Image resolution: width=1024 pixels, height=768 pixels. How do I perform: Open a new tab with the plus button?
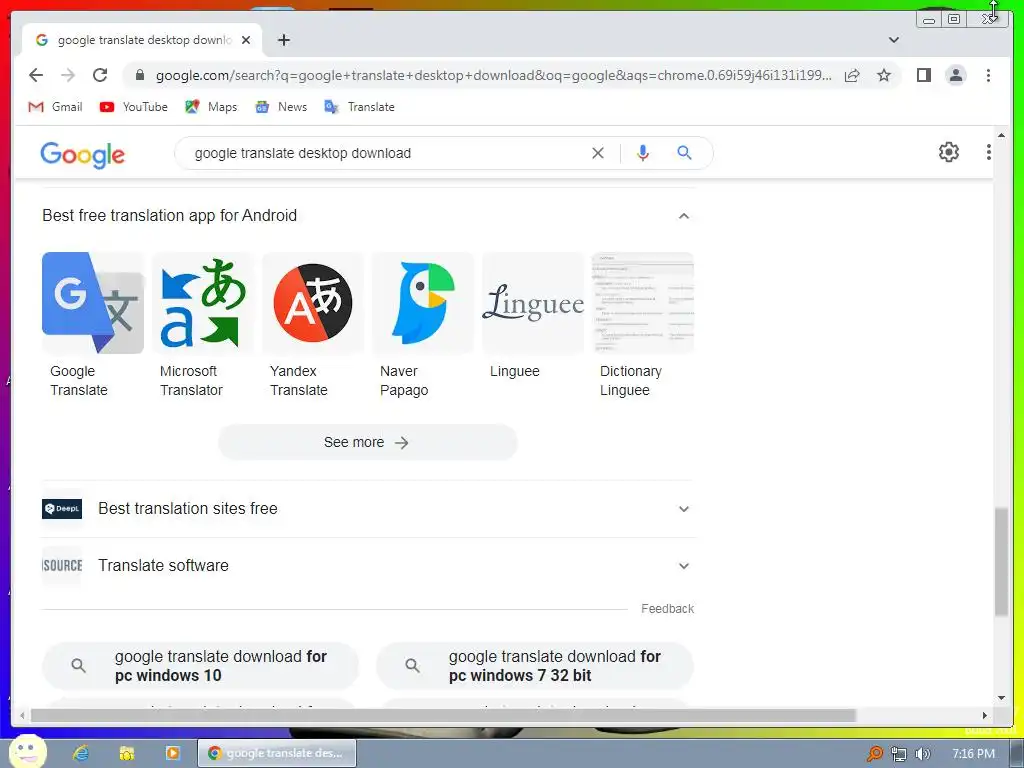coord(283,40)
